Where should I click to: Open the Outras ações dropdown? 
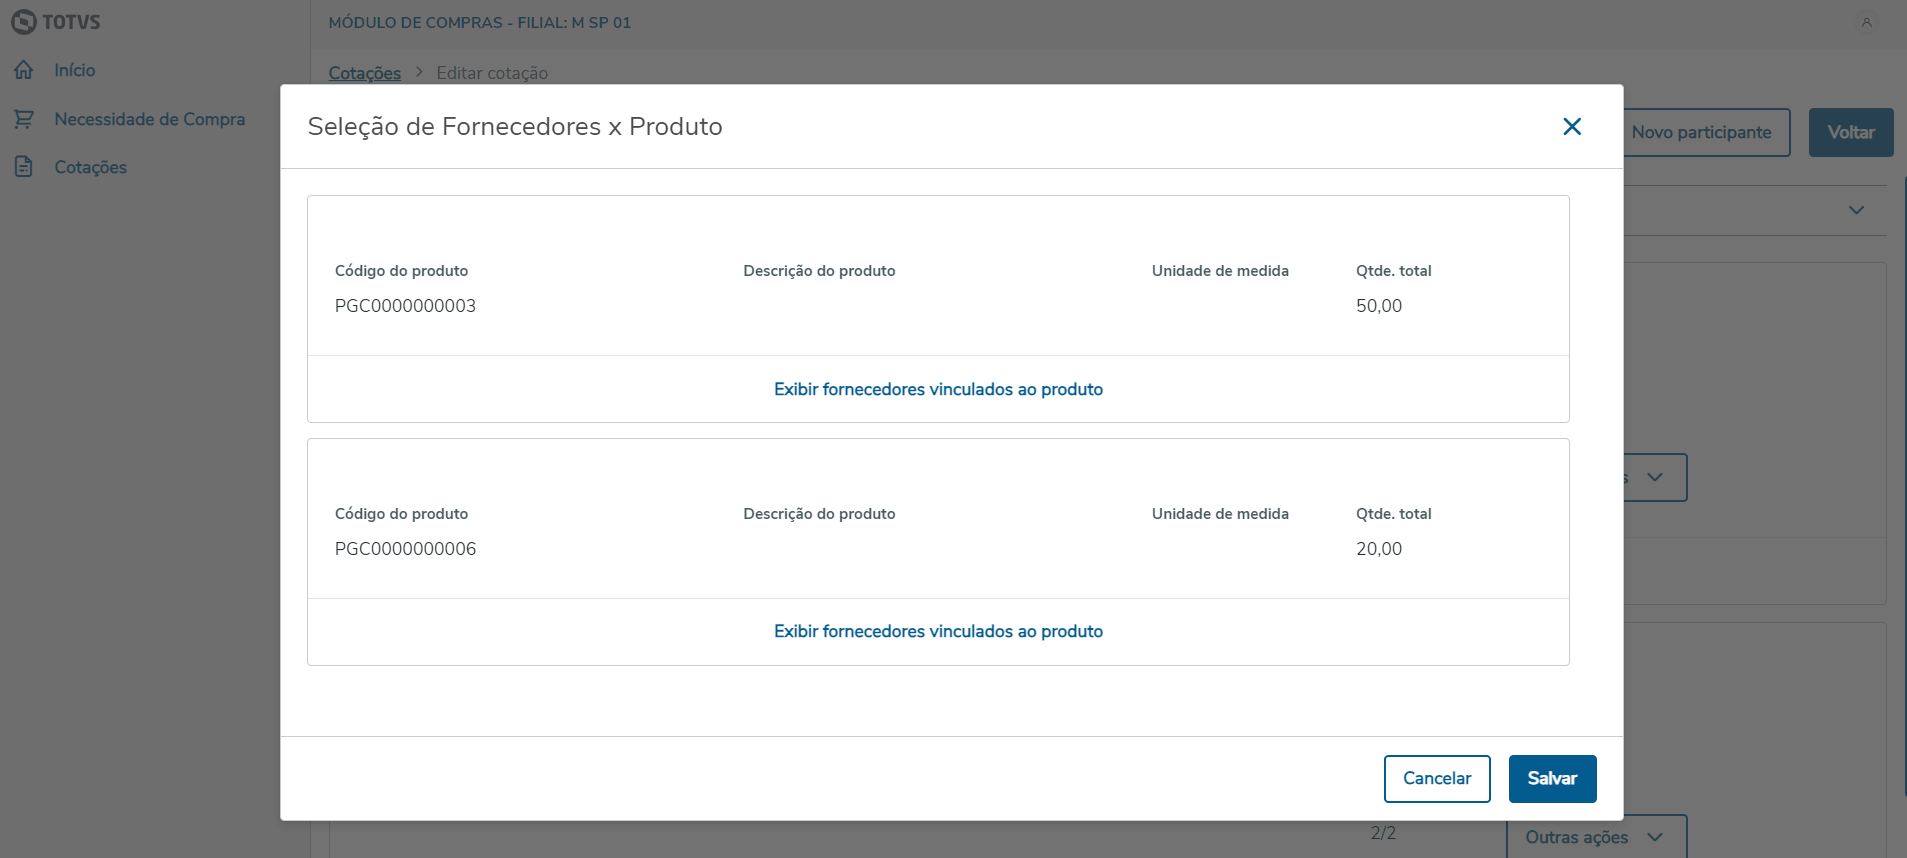coord(1595,837)
